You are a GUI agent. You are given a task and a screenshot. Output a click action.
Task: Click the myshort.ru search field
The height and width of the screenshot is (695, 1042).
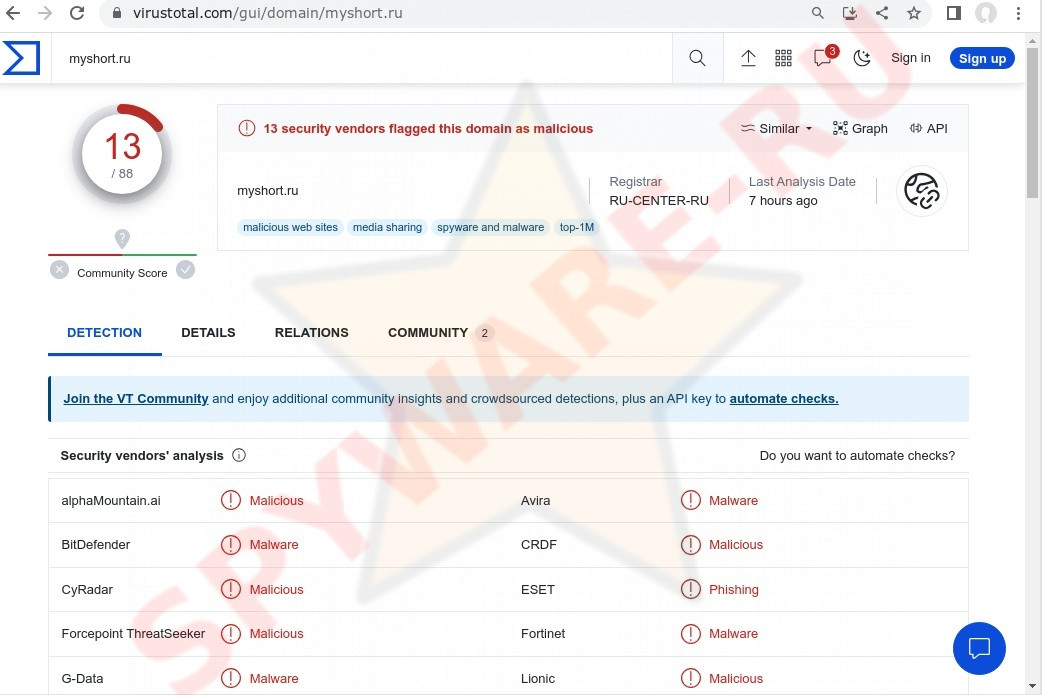point(362,58)
